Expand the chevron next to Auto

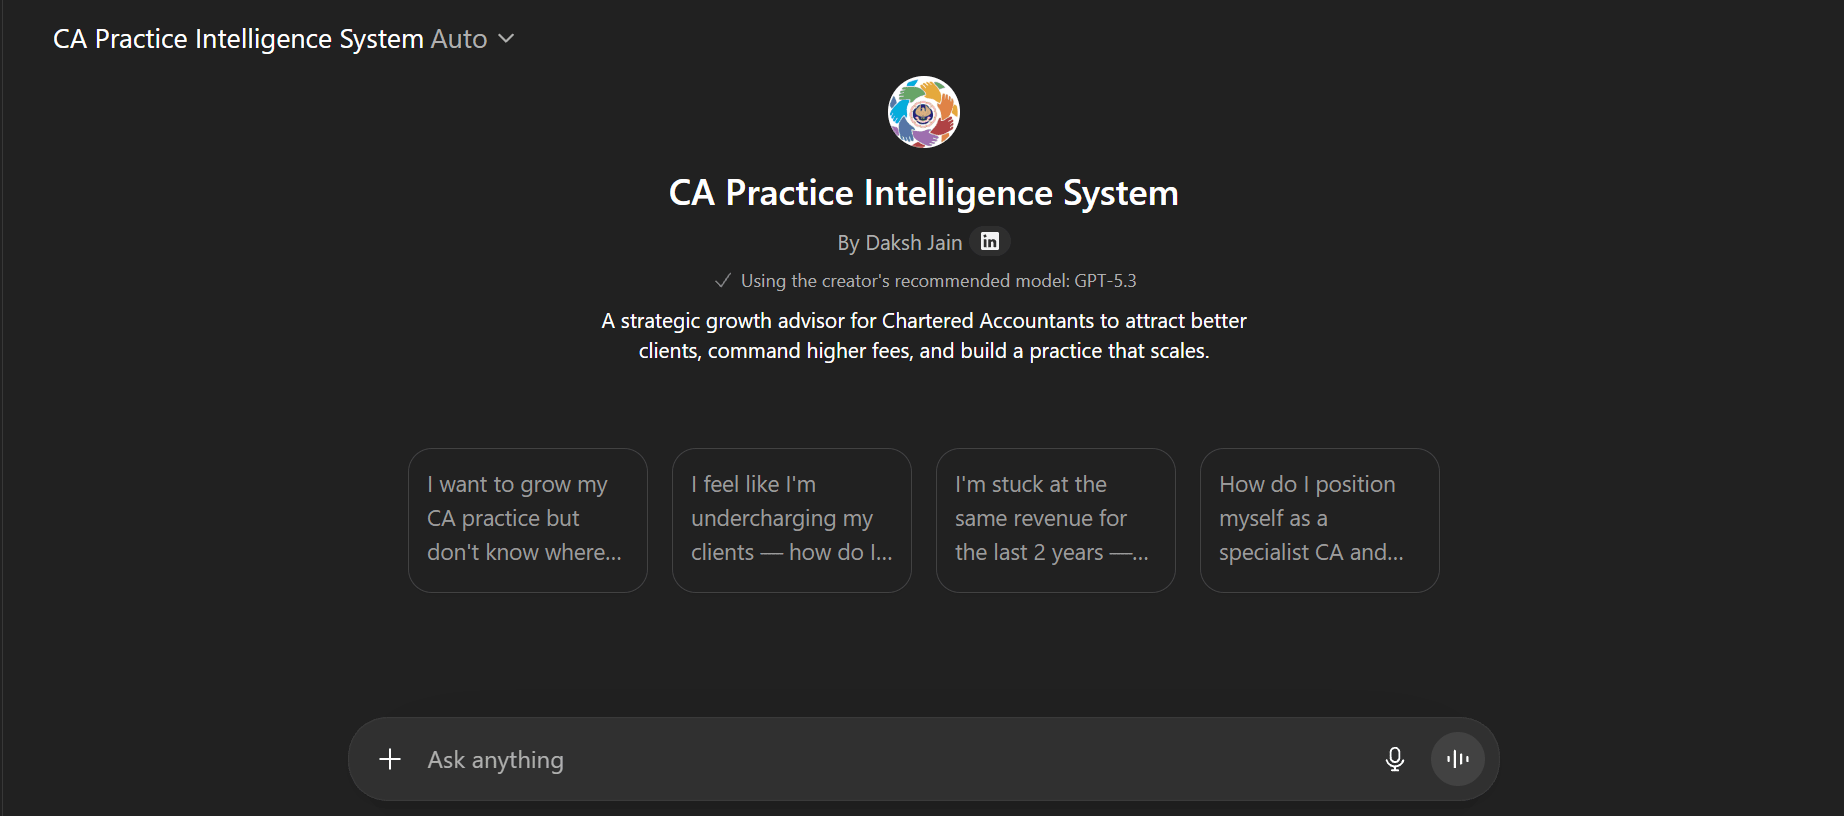(507, 38)
